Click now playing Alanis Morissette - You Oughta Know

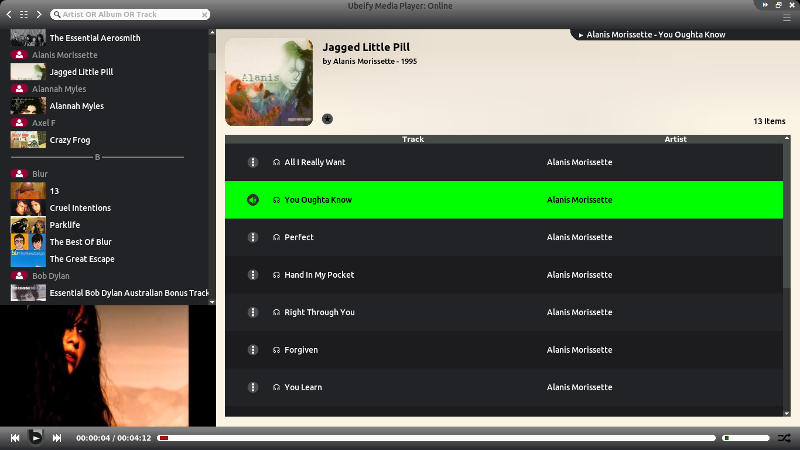click(656, 35)
